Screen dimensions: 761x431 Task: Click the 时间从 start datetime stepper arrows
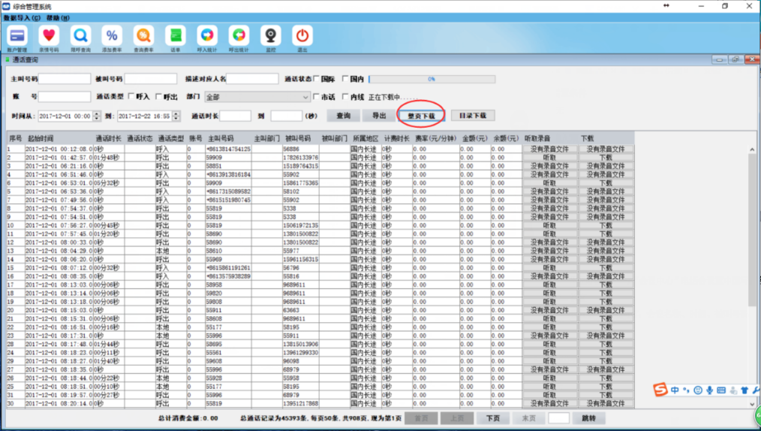97,116
